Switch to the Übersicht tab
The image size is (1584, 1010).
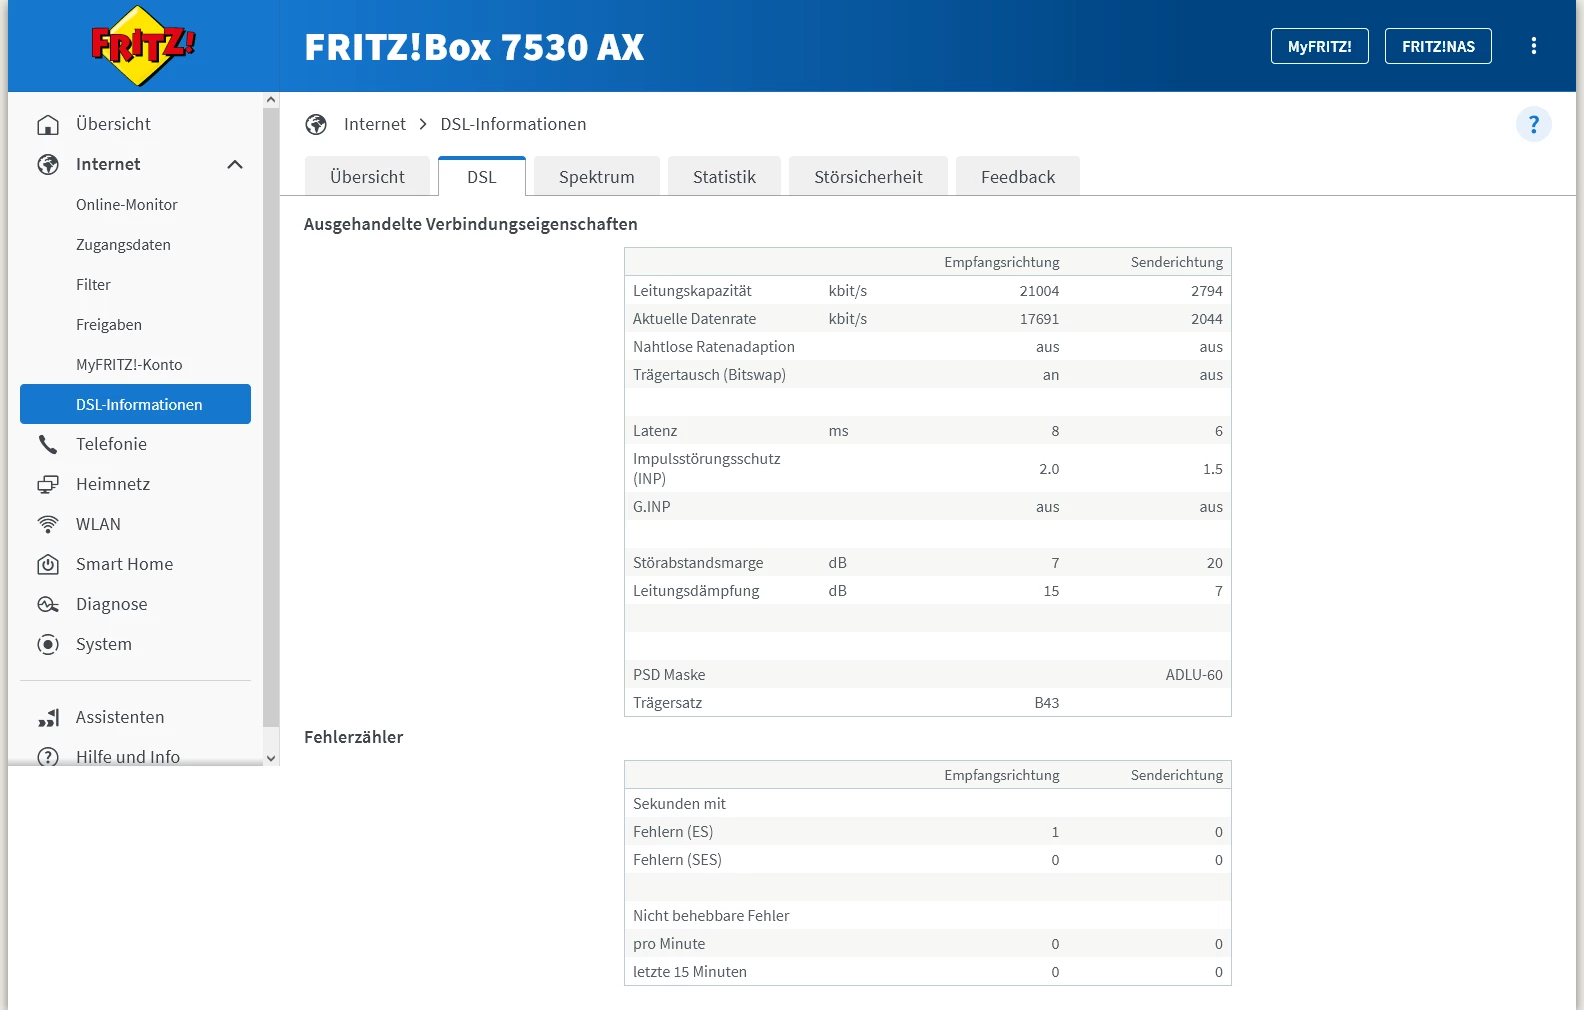(367, 176)
